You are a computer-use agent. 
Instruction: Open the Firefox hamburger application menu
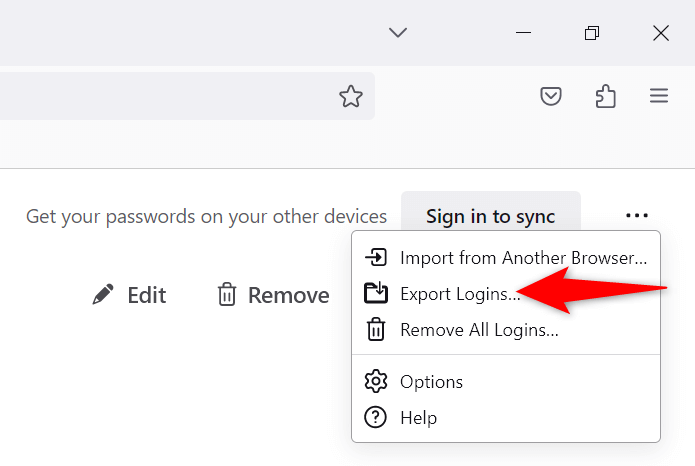(x=659, y=96)
